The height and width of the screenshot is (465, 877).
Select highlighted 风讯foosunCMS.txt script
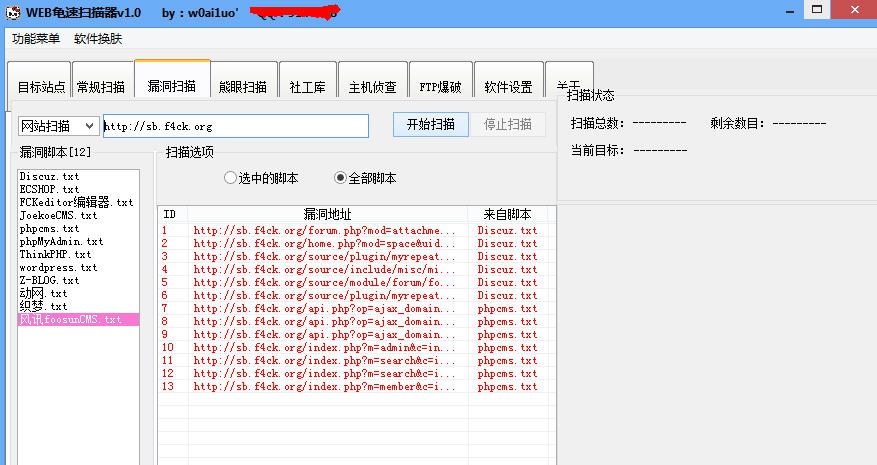[78, 320]
